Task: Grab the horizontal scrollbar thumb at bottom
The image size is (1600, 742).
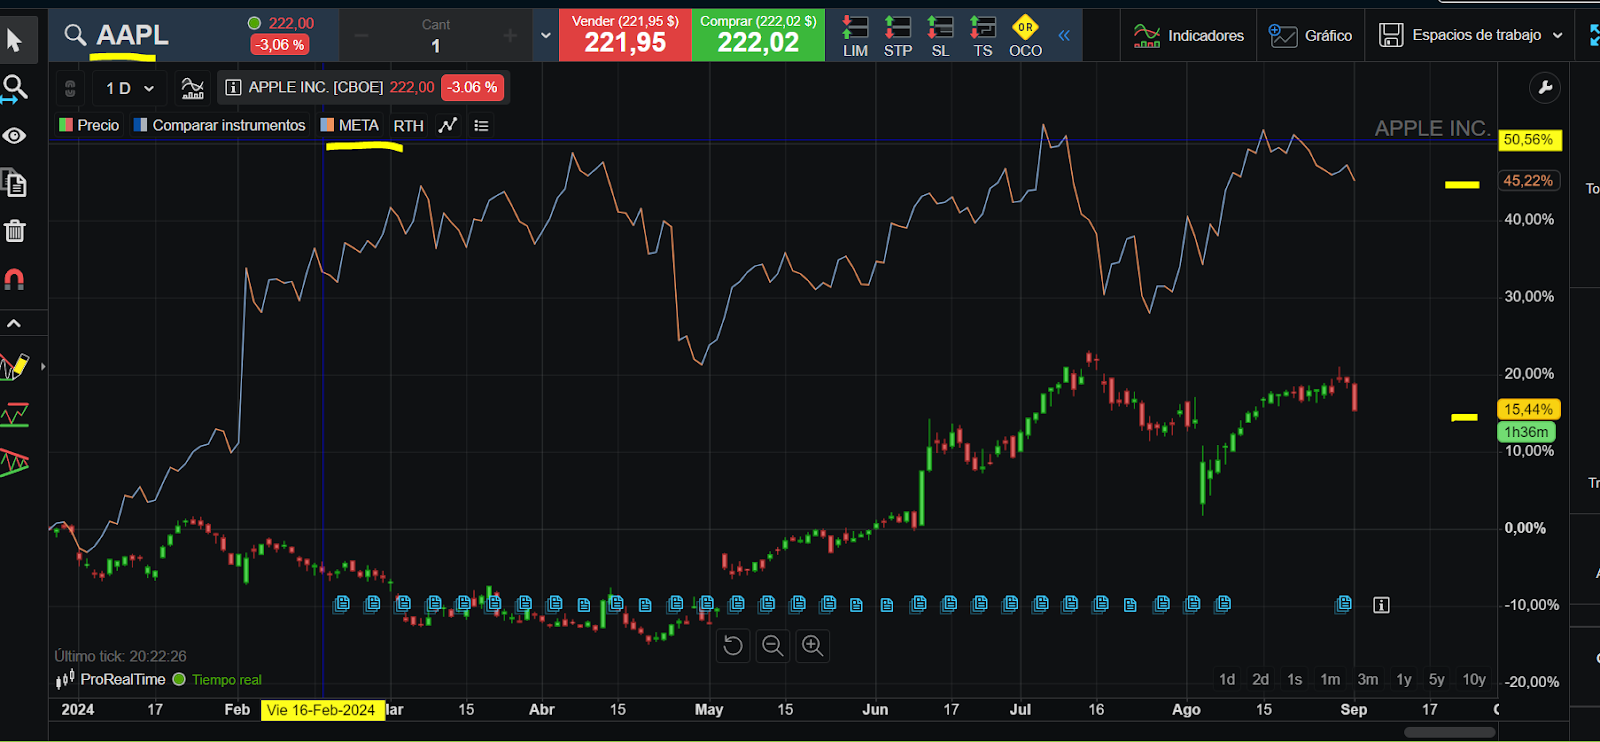Action: point(1450,732)
